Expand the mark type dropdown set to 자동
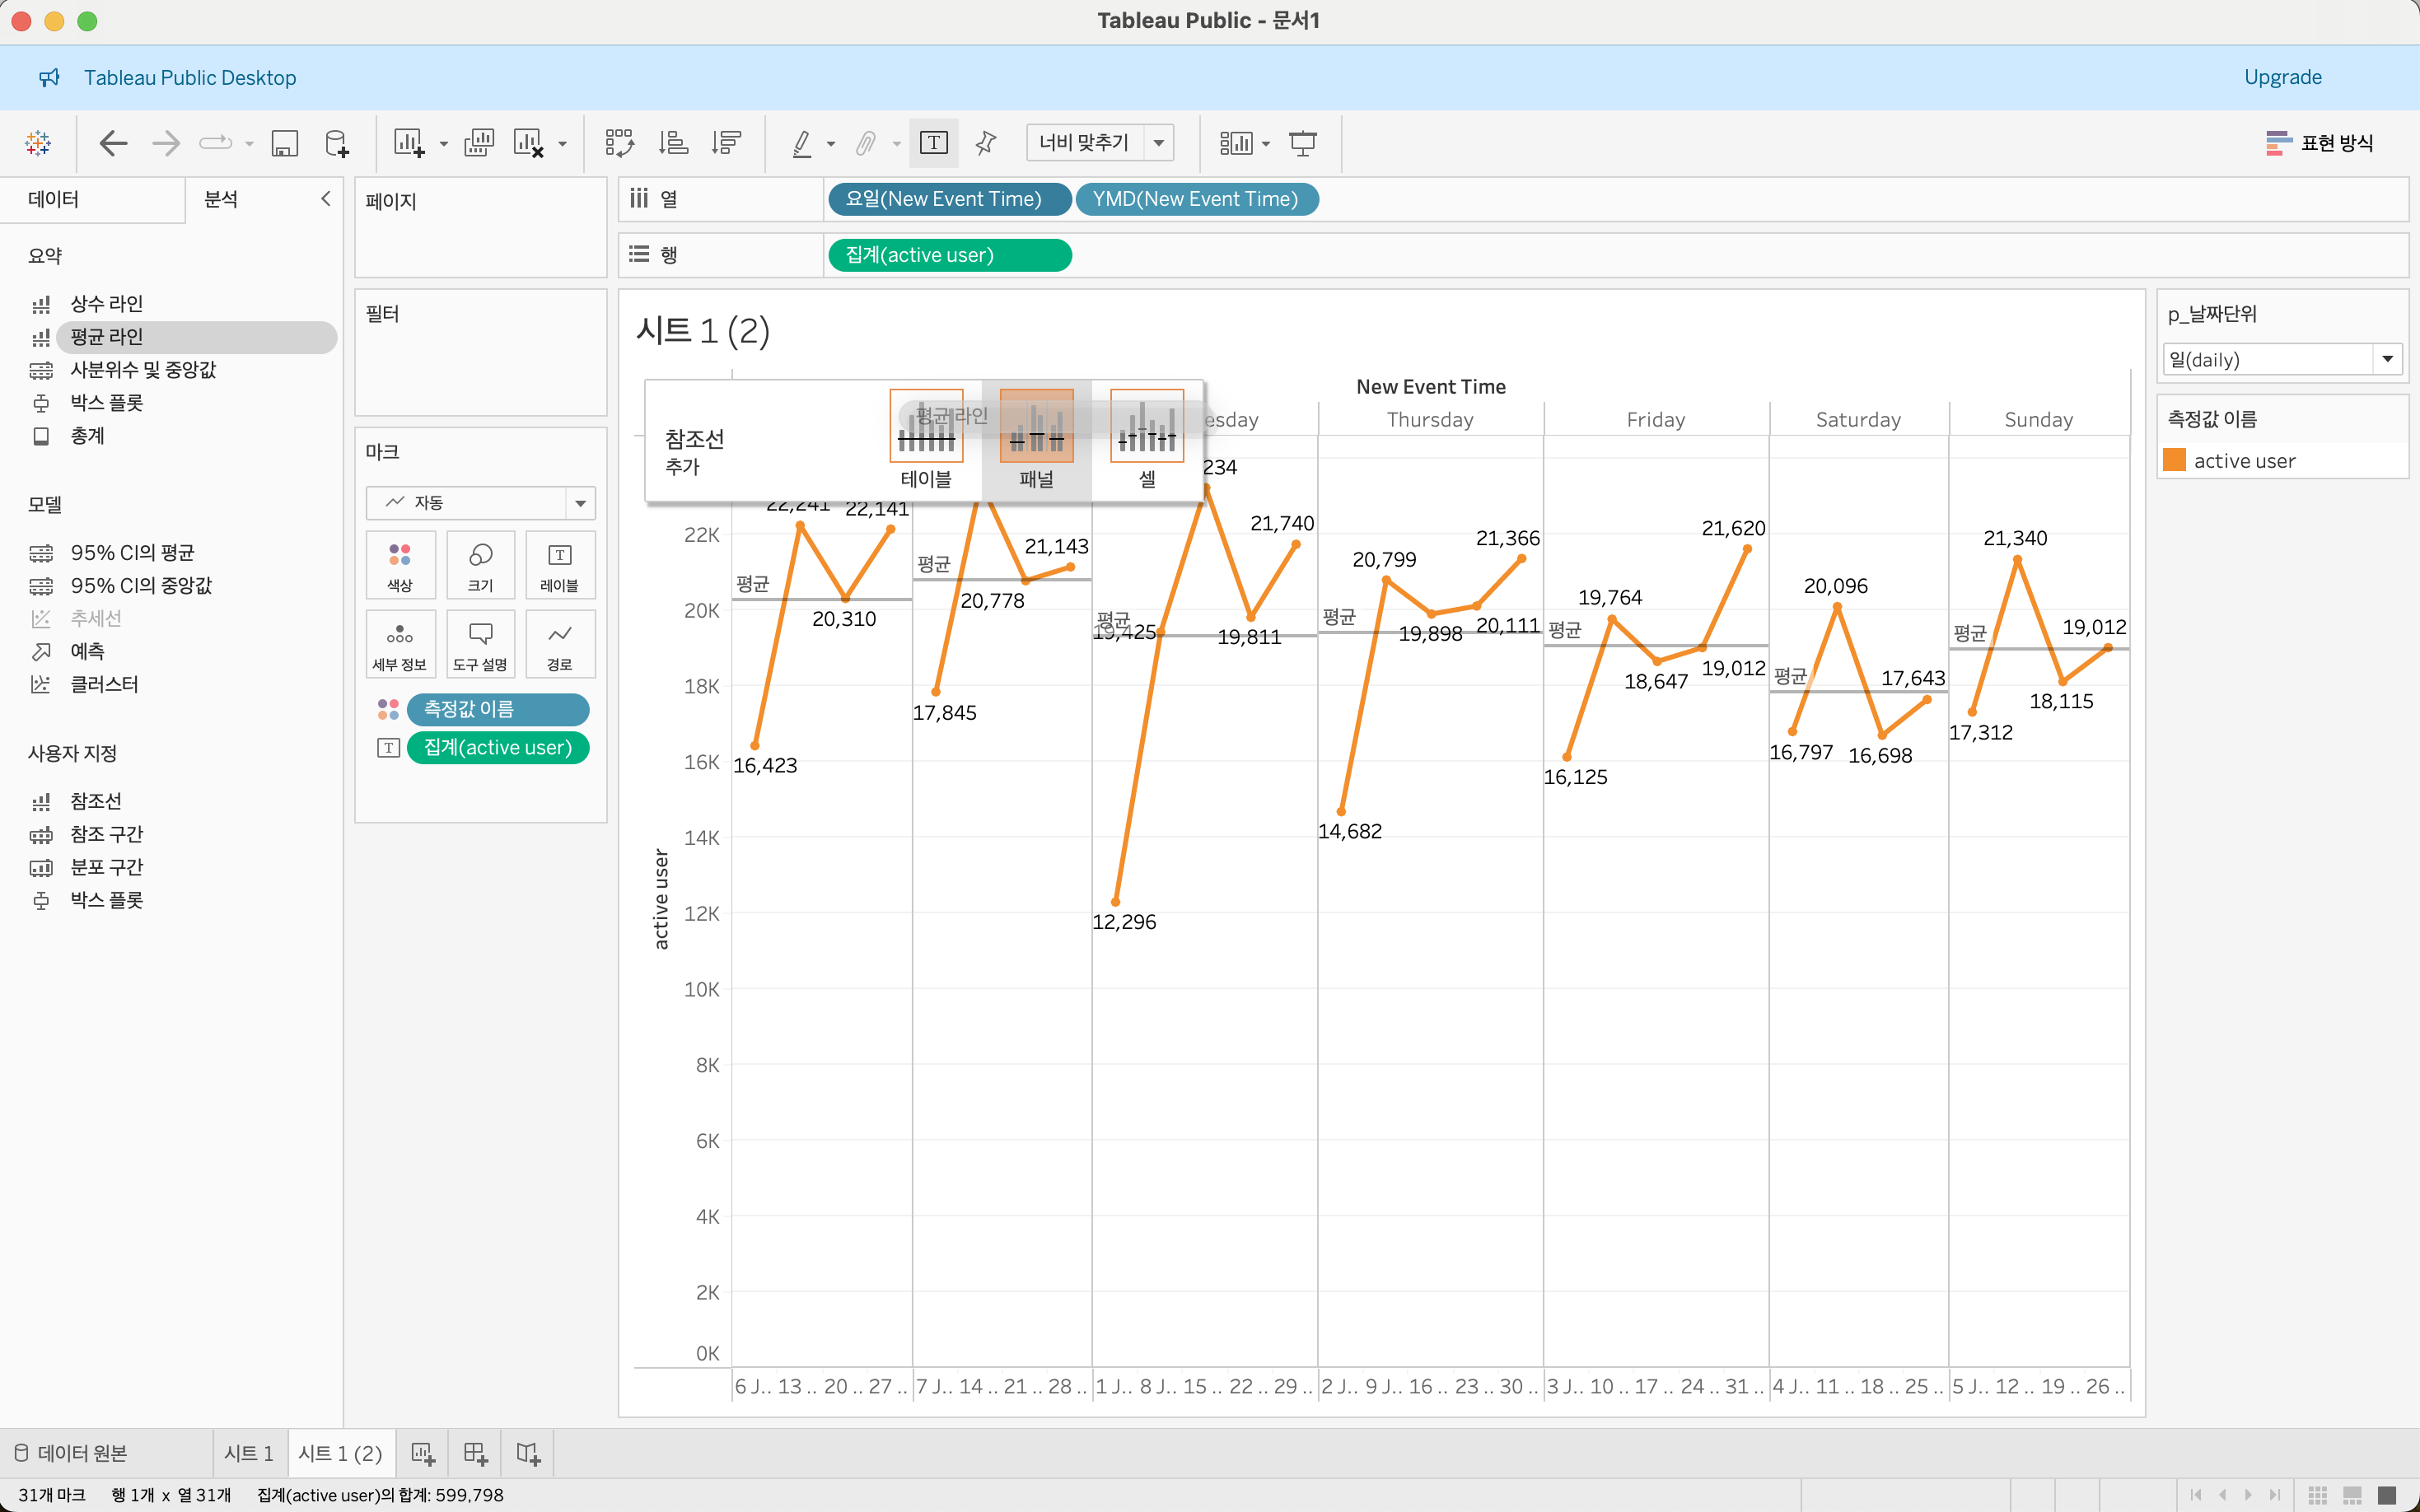Viewport: 2420px width, 1512px height. (x=580, y=503)
